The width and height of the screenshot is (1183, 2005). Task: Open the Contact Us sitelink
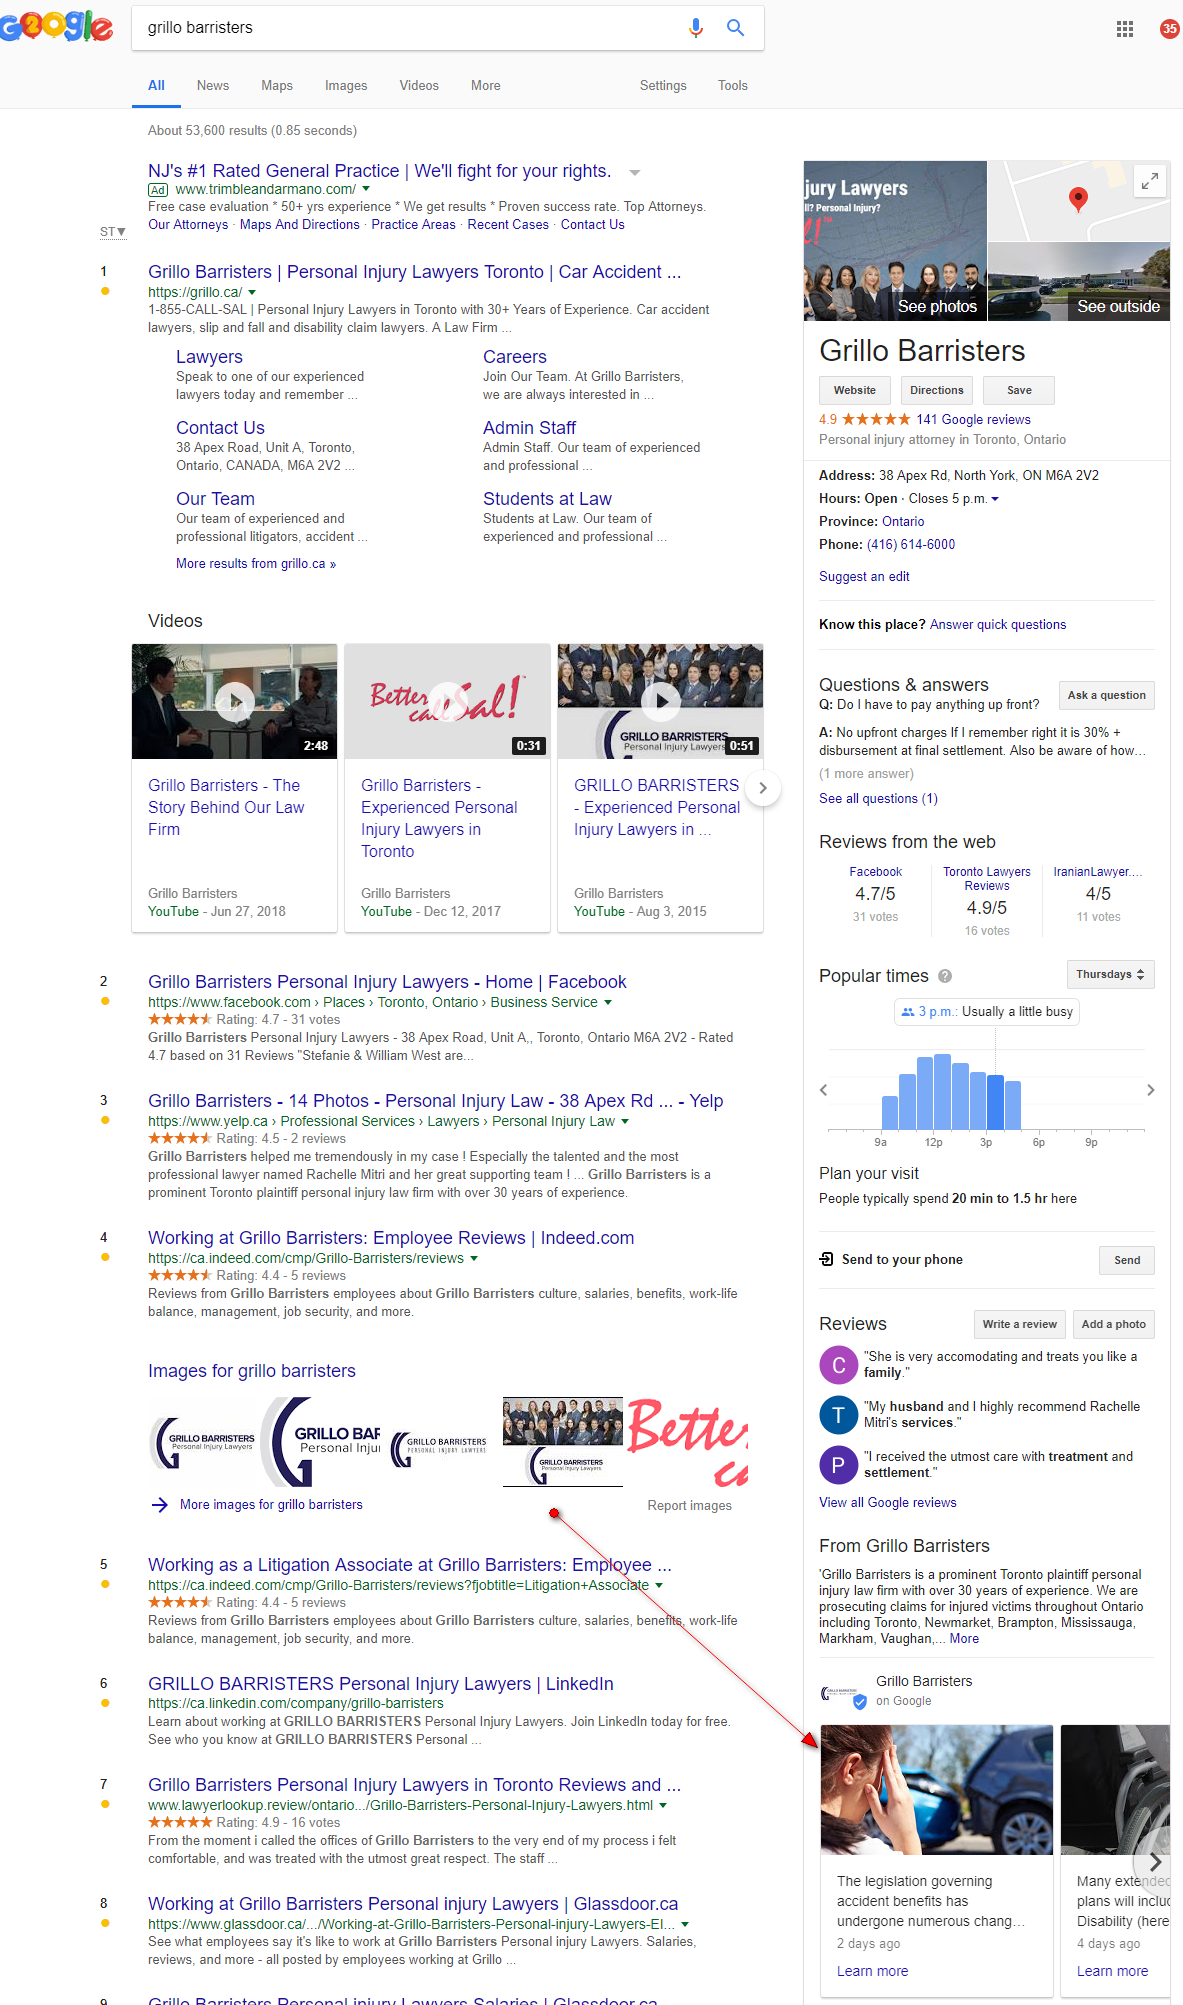(220, 428)
